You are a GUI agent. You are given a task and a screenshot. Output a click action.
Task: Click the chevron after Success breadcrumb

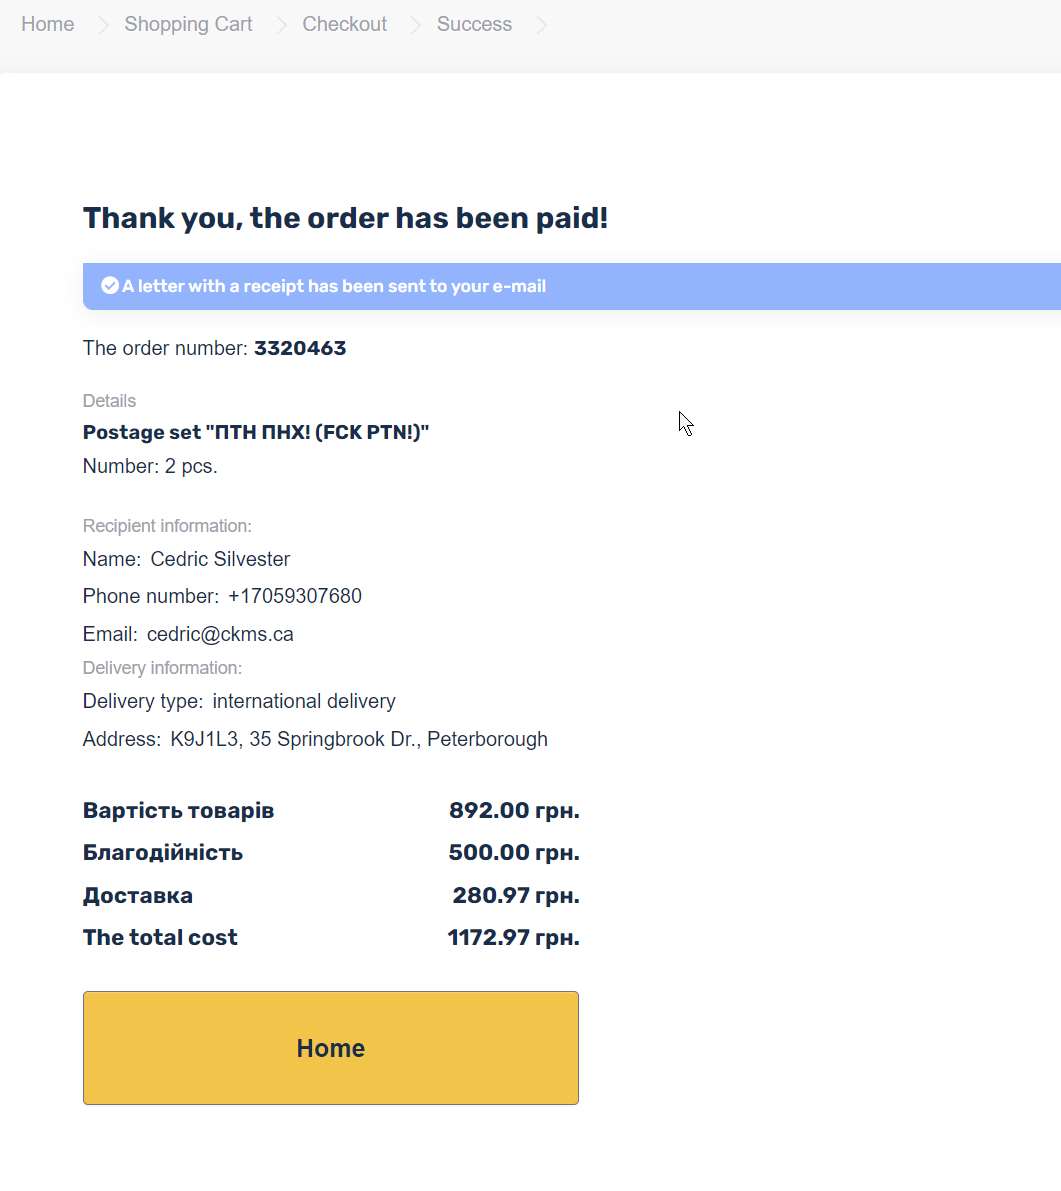click(x=541, y=25)
